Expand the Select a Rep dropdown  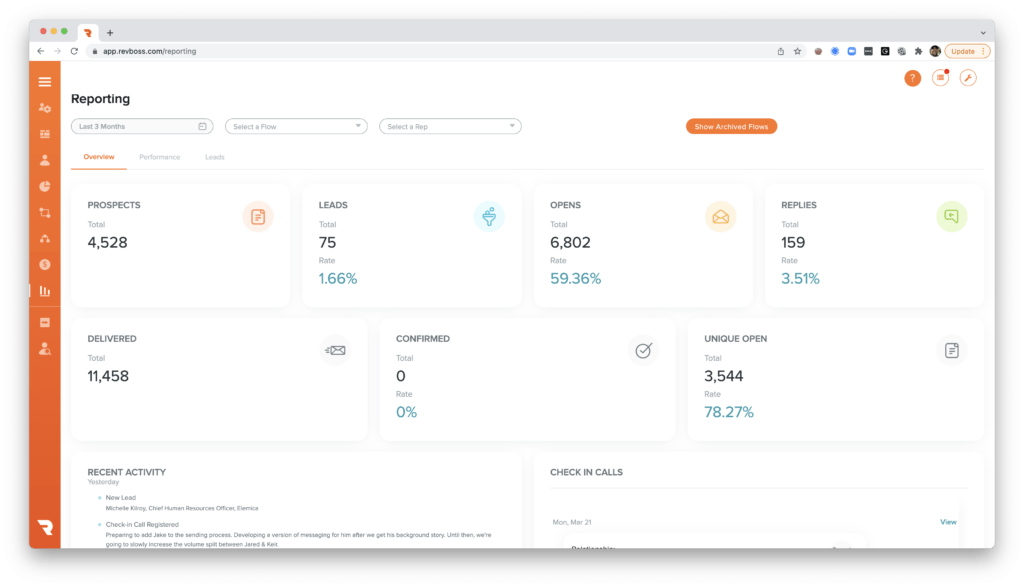click(x=451, y=127)
